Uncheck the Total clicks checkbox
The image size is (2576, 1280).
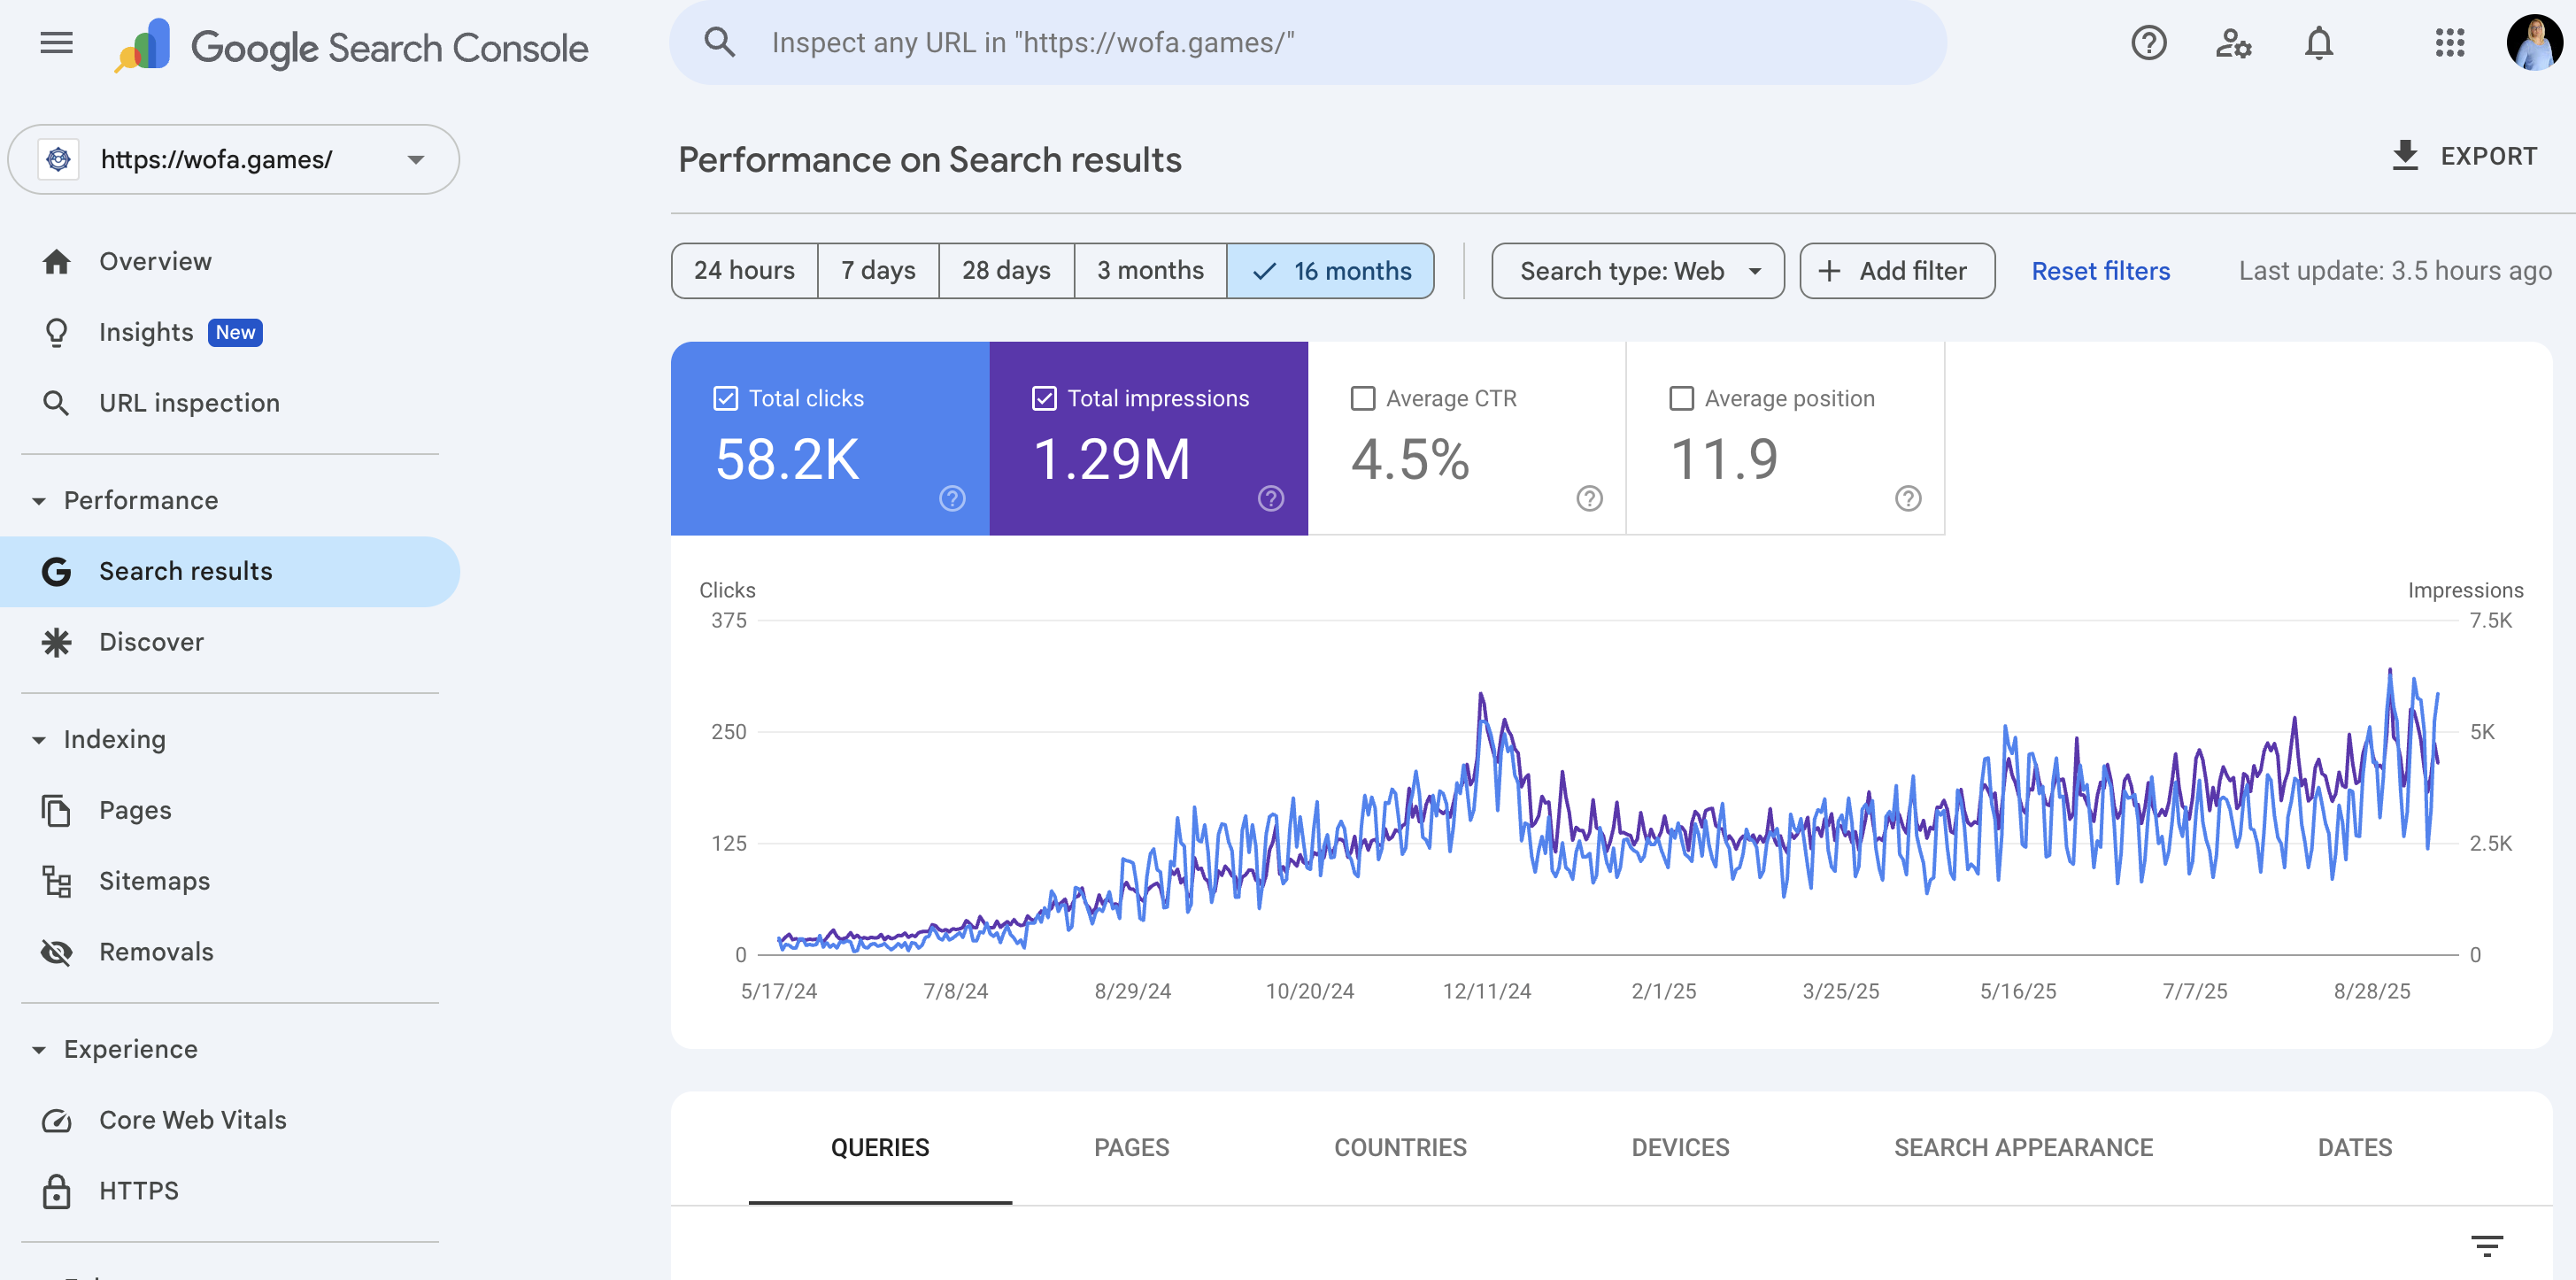(726, 398)
